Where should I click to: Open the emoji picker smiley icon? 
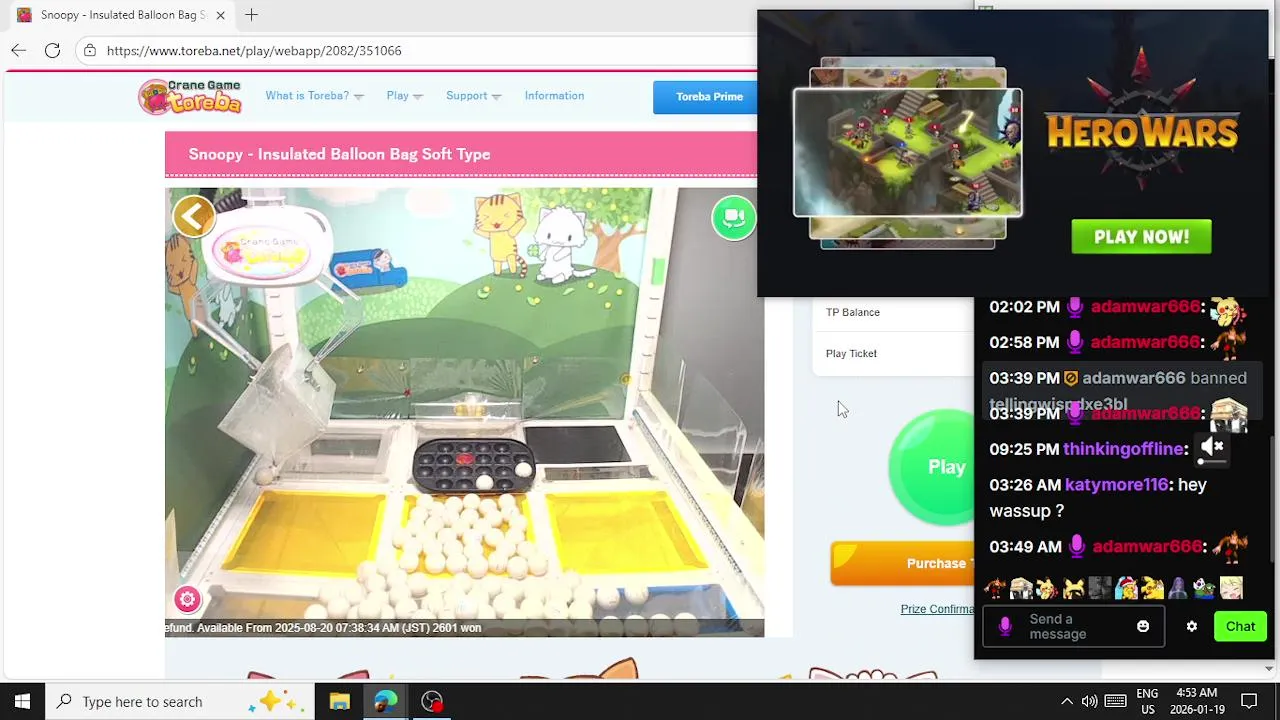1143,626
